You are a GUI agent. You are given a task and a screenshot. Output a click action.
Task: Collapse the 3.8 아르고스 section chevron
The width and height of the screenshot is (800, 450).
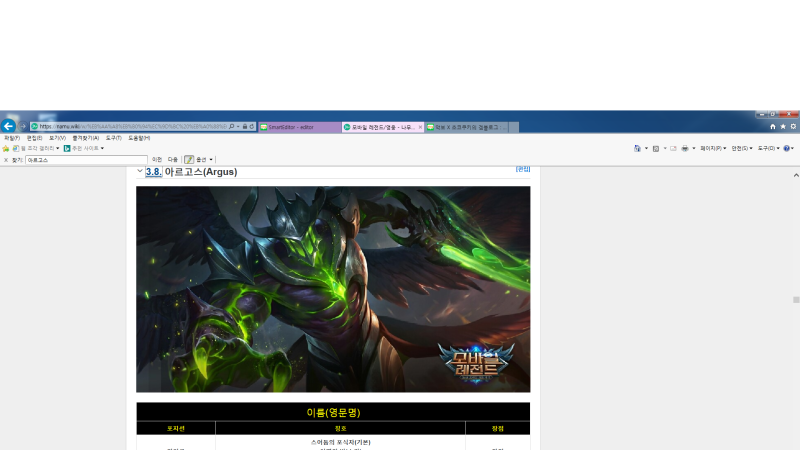(x=140, y=171)
